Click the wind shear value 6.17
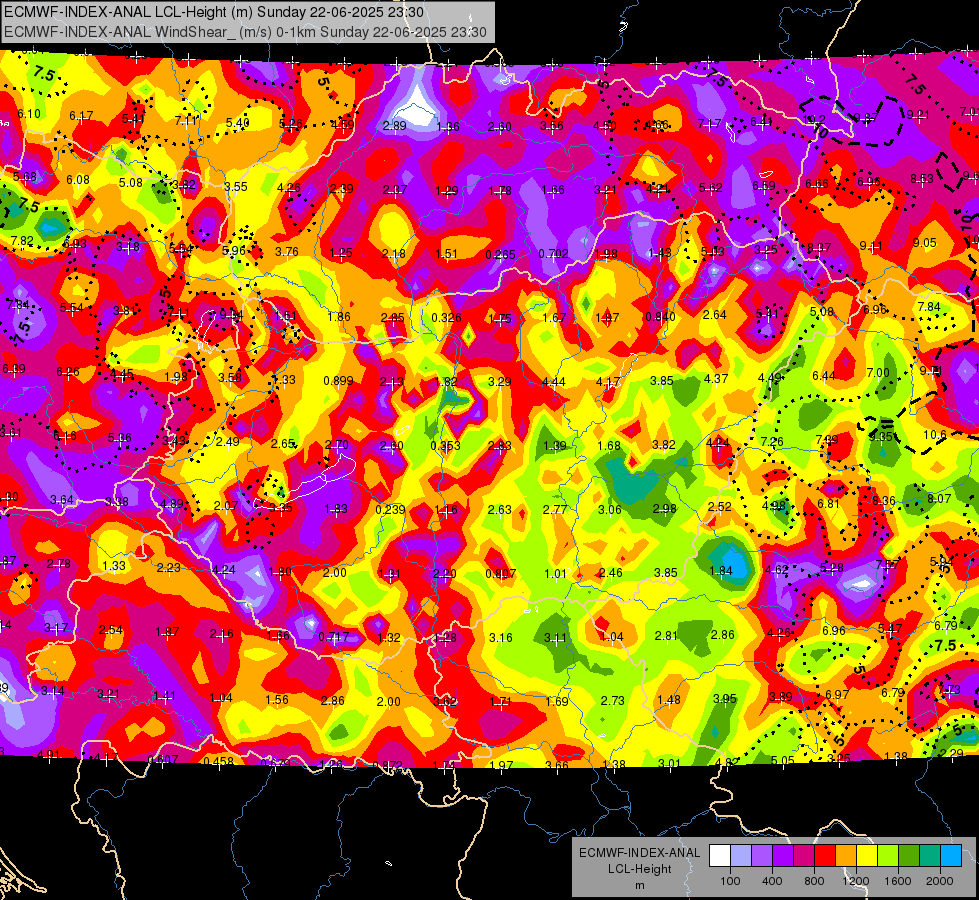979x900 pixels. [81, 116]
